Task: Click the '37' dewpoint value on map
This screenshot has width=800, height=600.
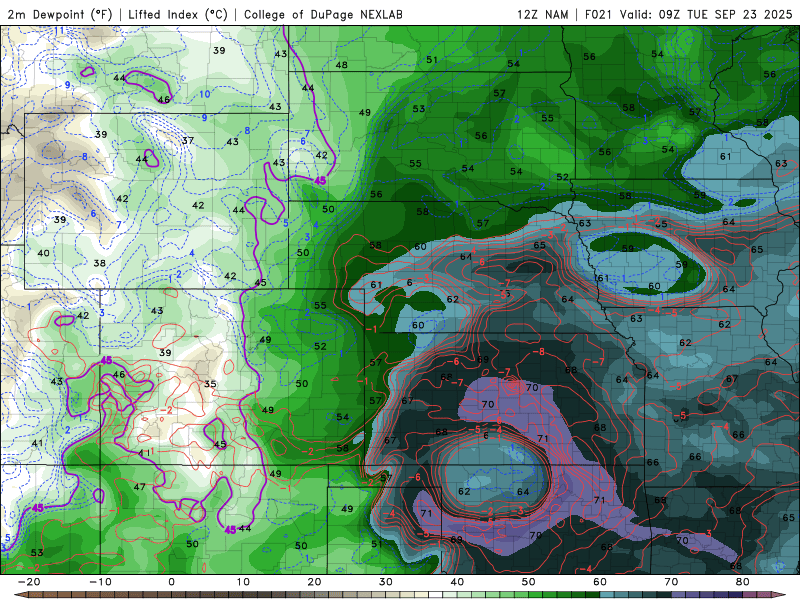Action: [188, 140]
